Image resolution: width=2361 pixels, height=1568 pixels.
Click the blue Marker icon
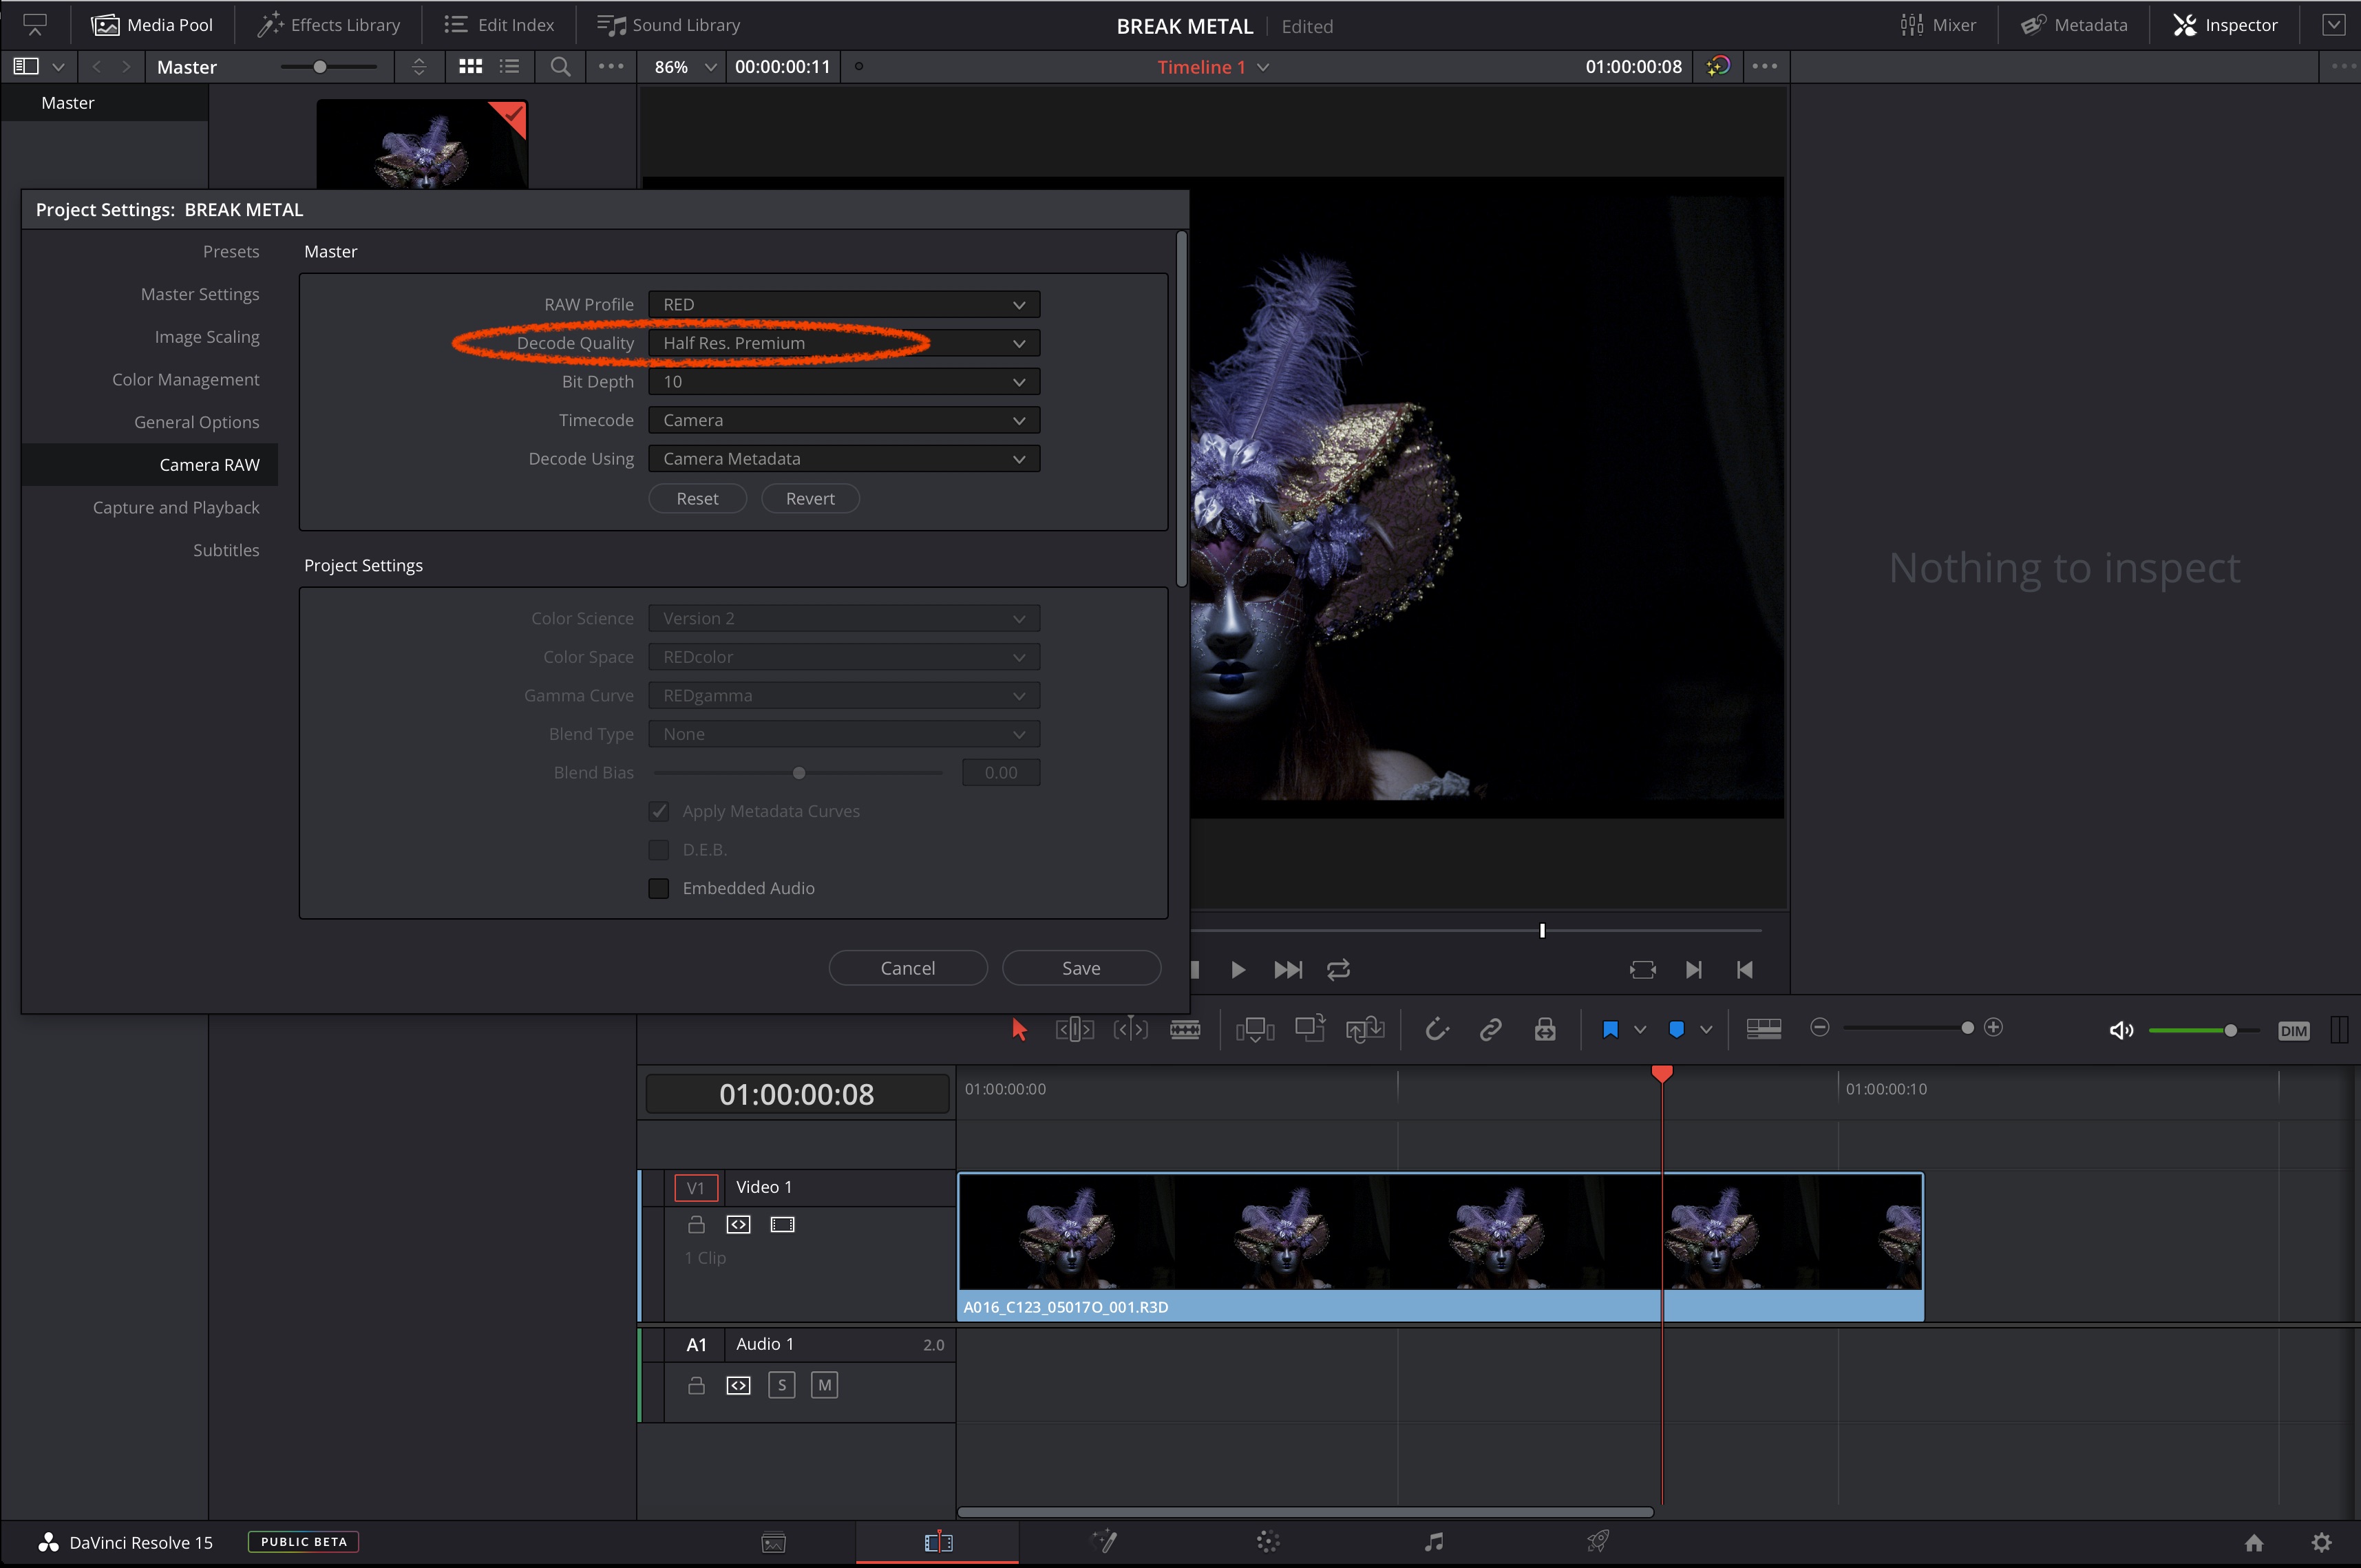pos(1677,1029)
